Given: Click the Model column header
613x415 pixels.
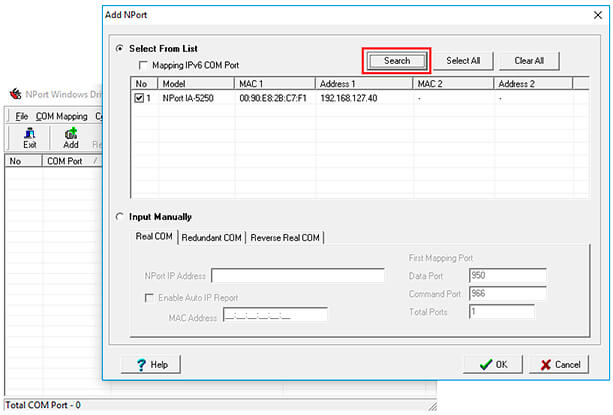Looking at the screenshot, I should tap(196, 84).
